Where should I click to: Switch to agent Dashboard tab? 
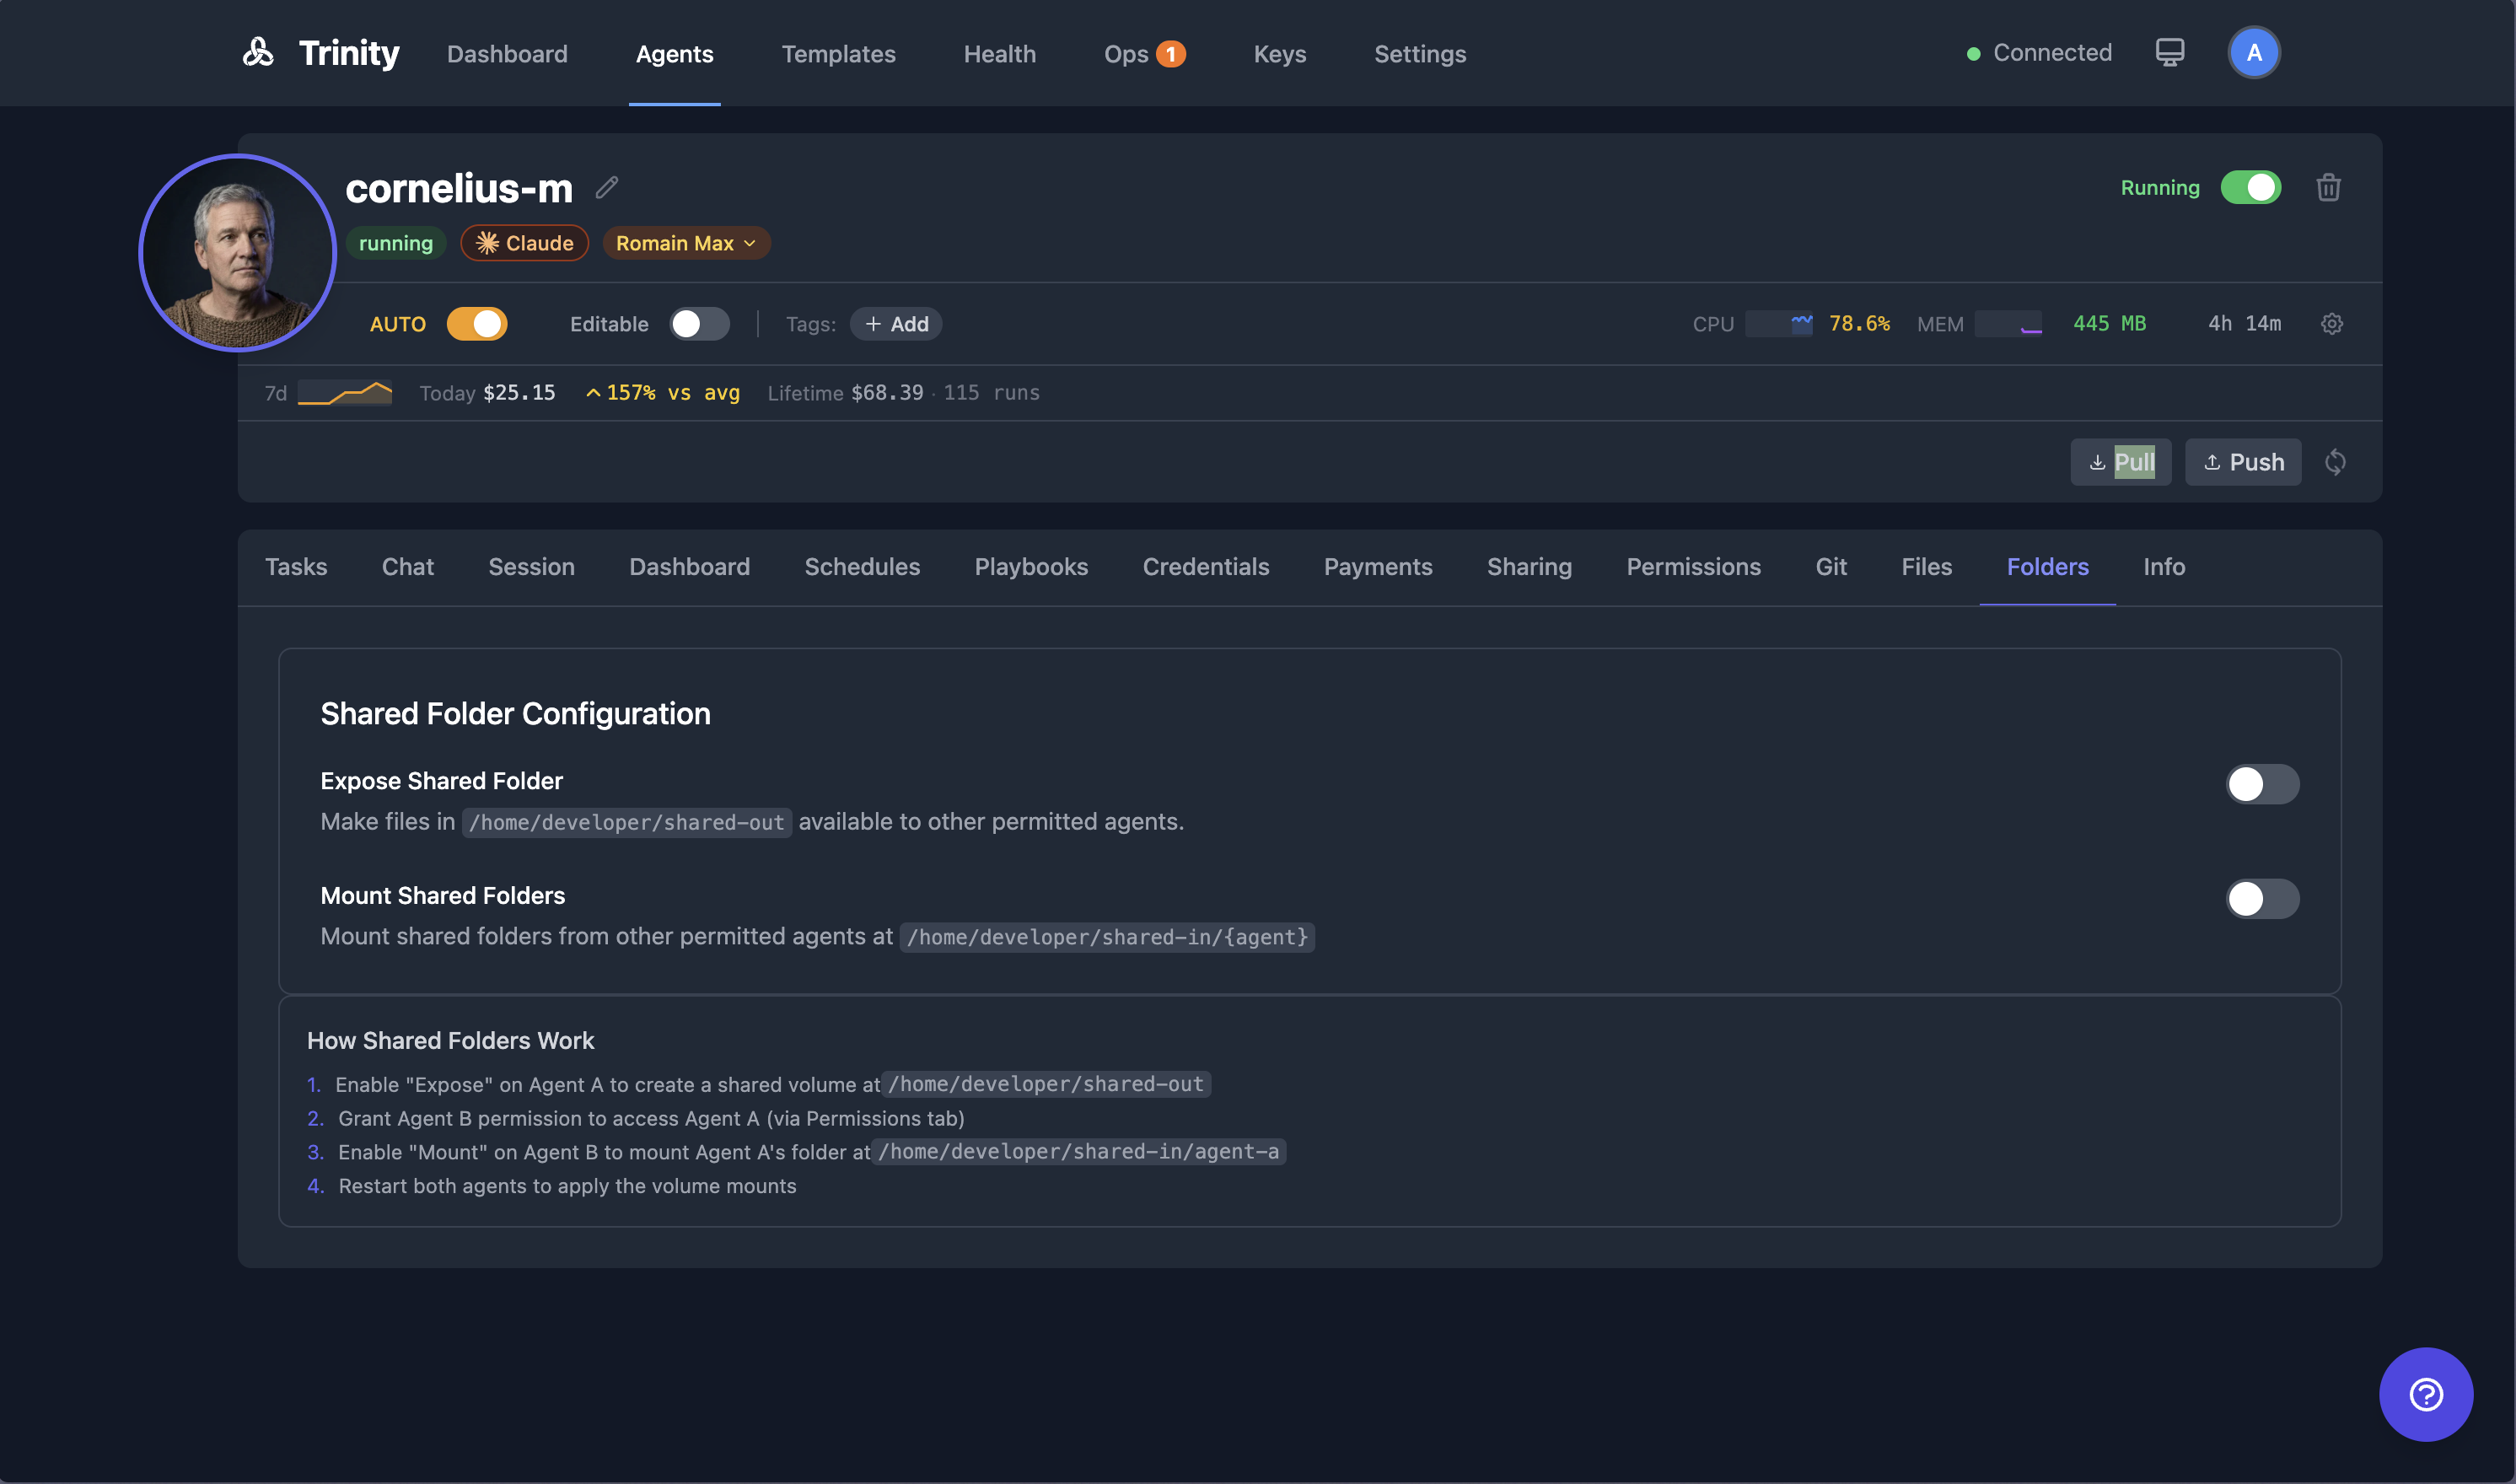690,567
